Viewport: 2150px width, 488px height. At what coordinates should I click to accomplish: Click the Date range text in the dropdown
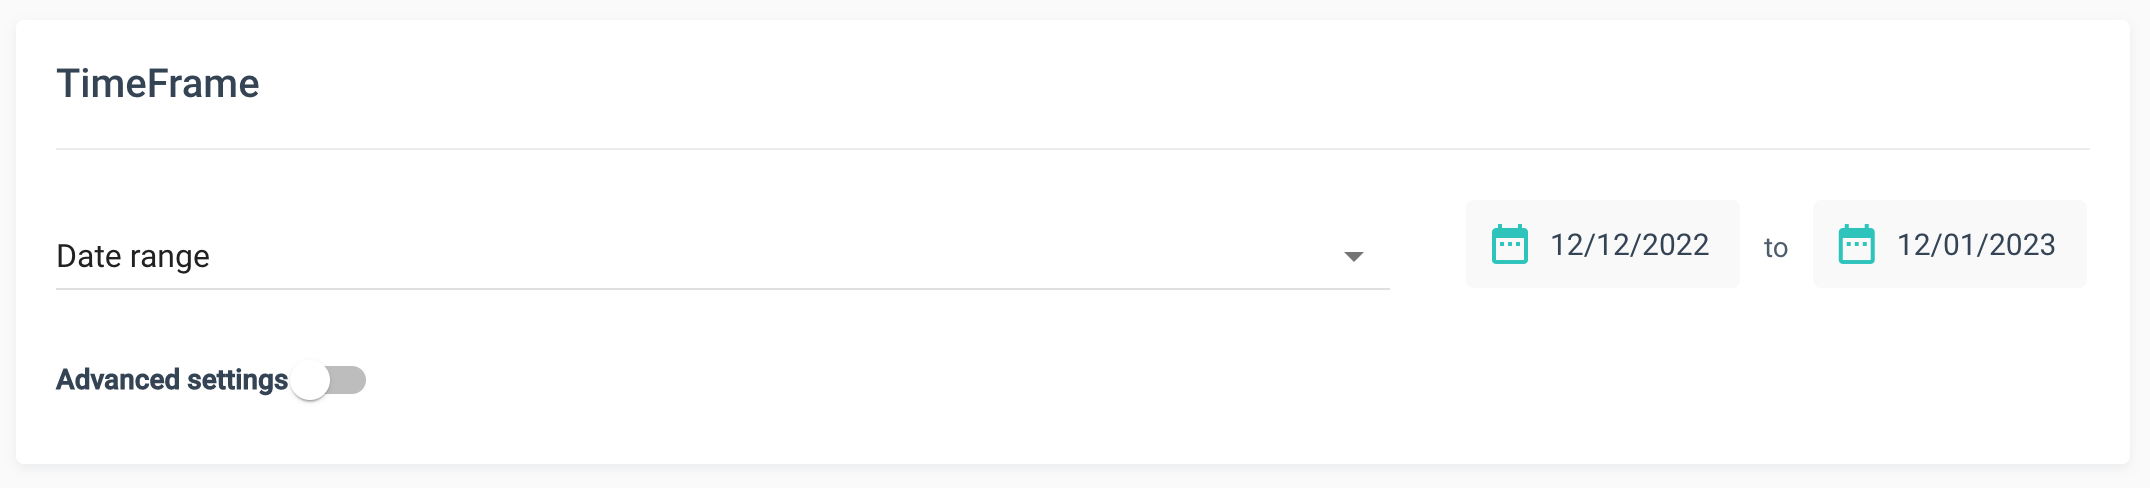tap(133, 257)
